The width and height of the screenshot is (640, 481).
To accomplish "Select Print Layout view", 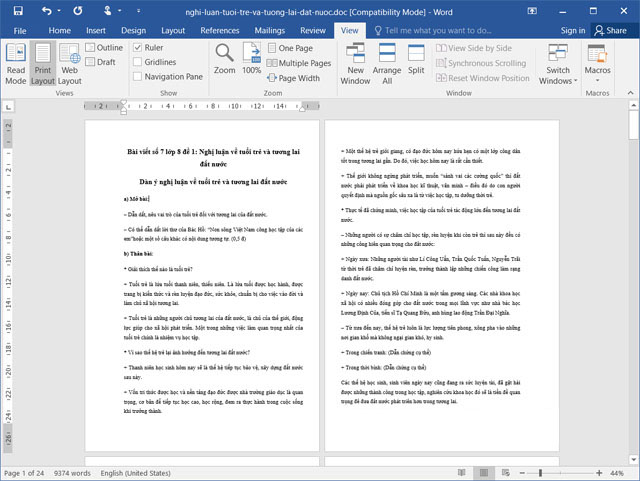I will tap(43, 64).
